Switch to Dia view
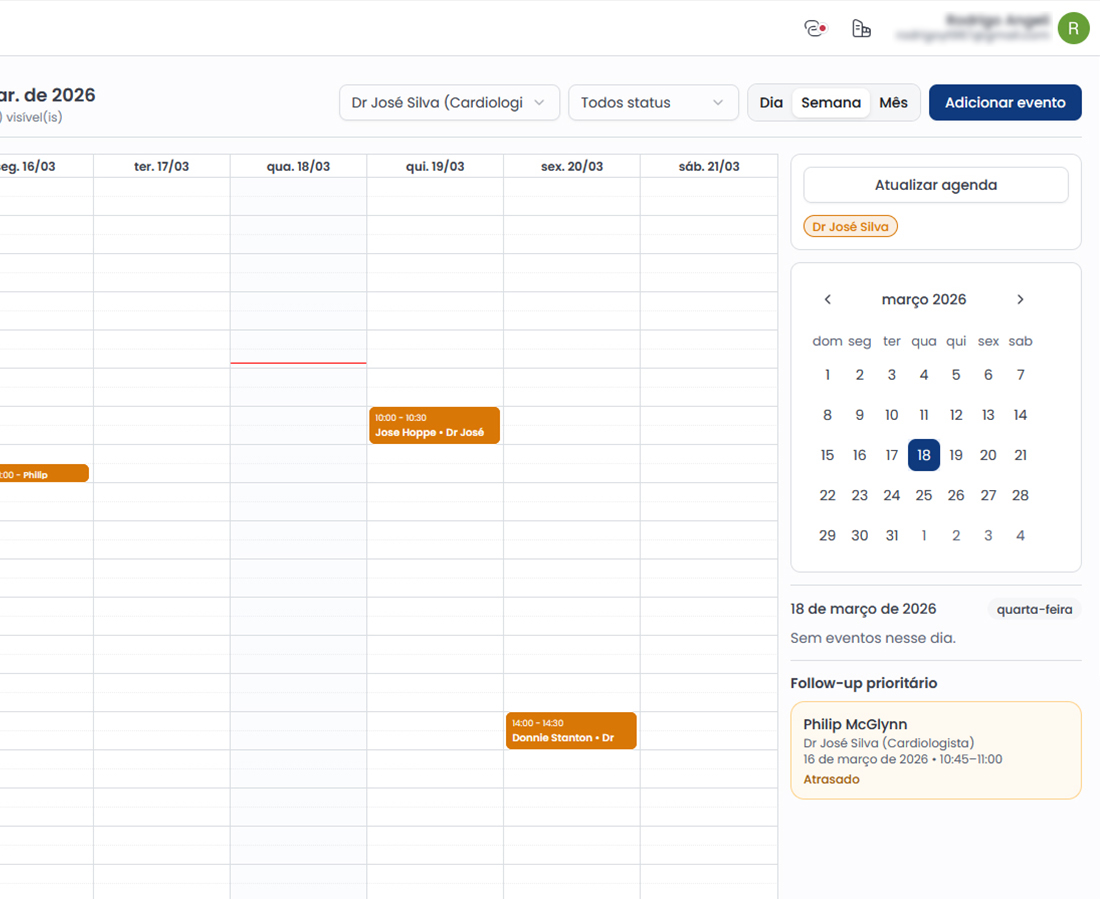This screenshot has height=899, width=1100. (771, 103)
